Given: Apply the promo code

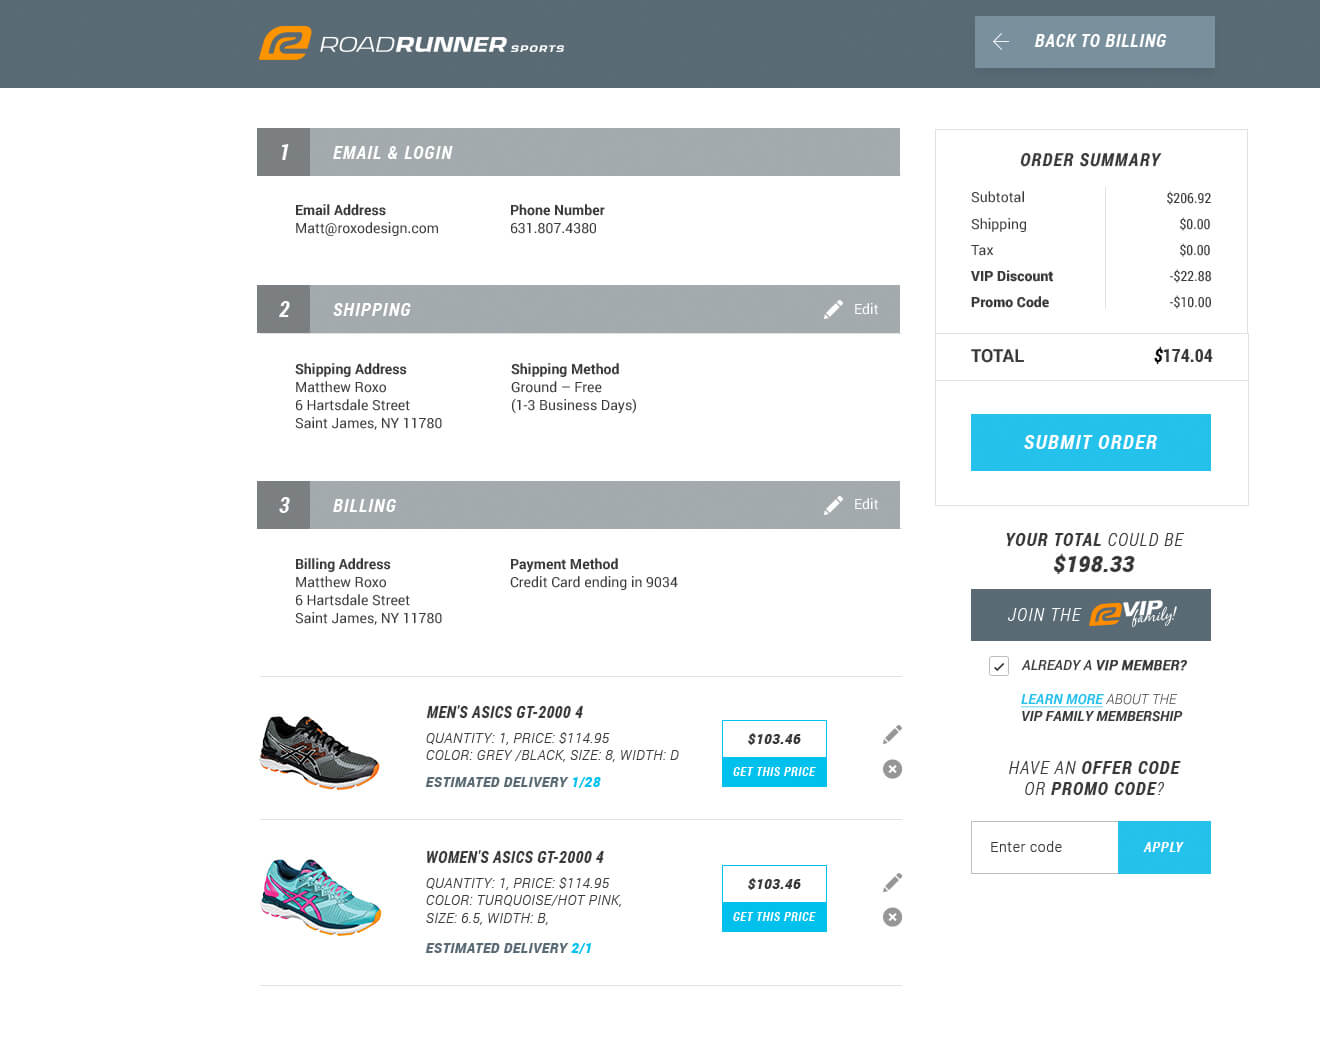Looking at the screenshot, I should (1163, 847).
